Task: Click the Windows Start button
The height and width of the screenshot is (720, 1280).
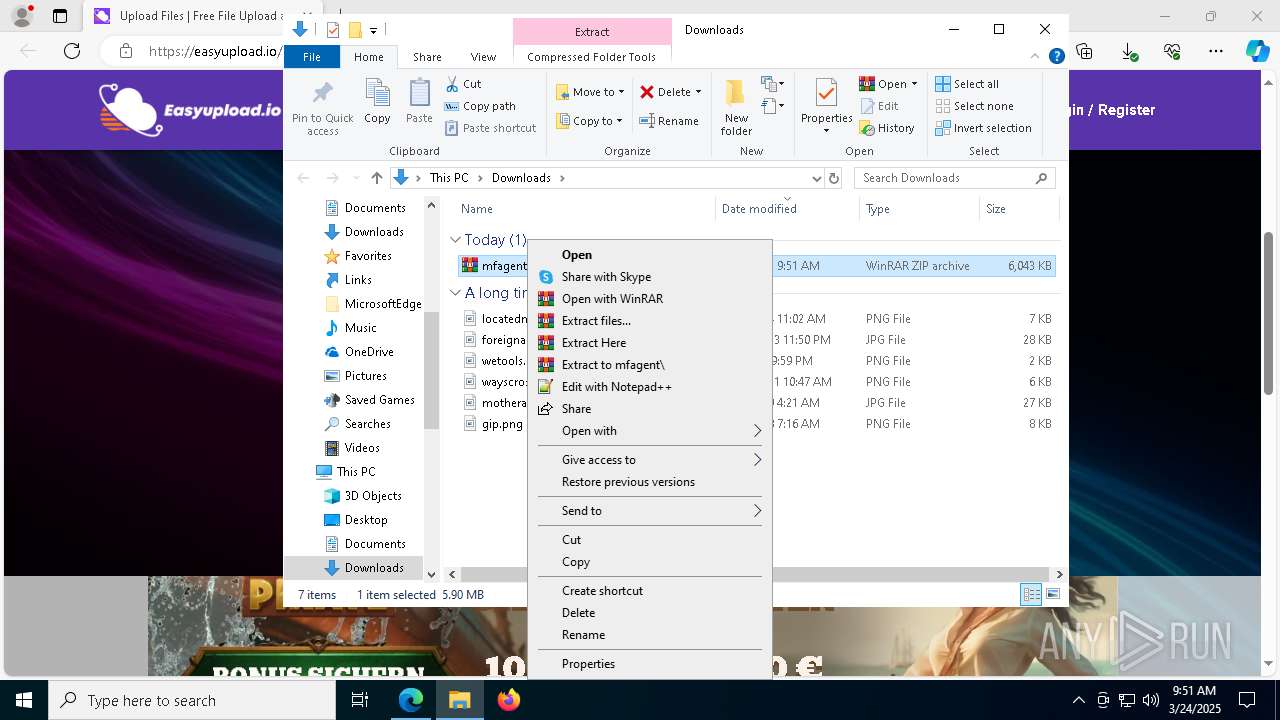Action: click(24, 700)
